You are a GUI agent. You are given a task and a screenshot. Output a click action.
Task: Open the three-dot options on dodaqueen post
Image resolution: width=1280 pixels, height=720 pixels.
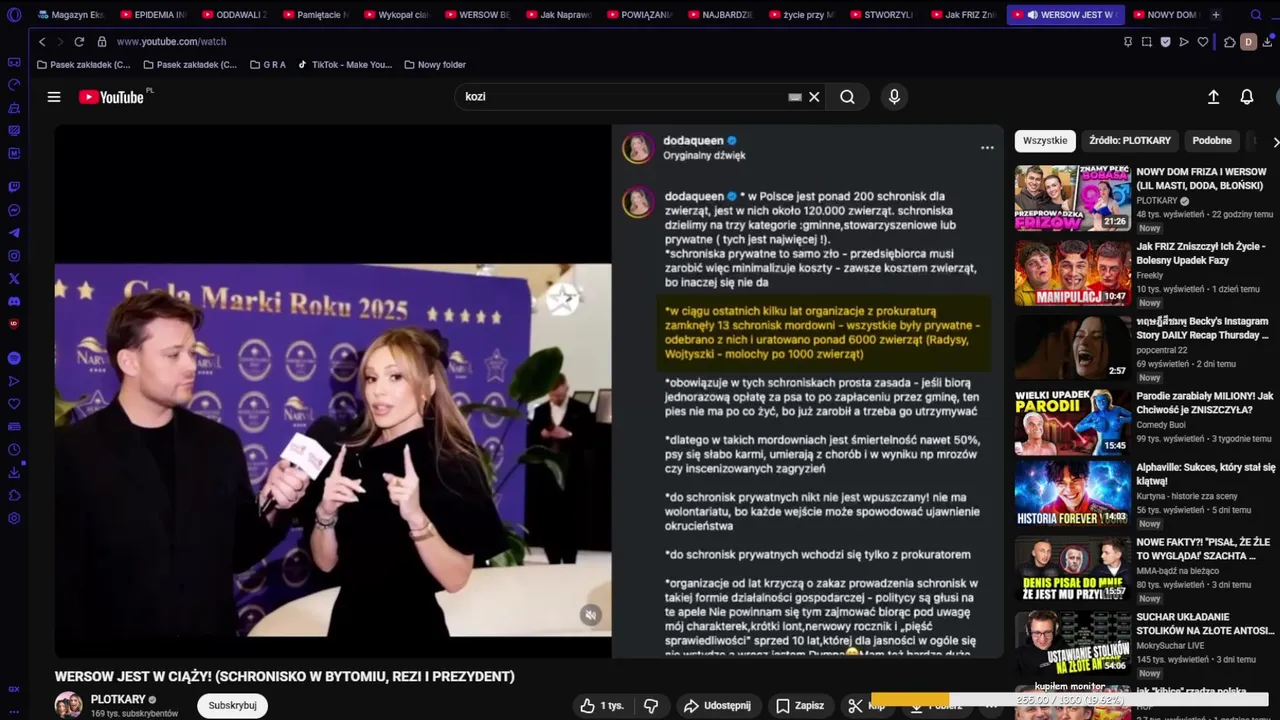987,148
